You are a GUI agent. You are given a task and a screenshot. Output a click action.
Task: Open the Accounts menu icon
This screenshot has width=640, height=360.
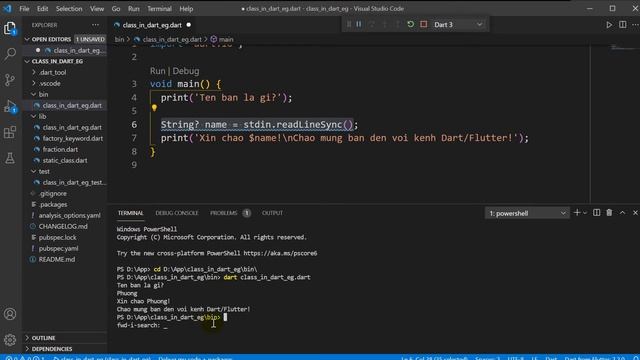(x=10, y=314)
